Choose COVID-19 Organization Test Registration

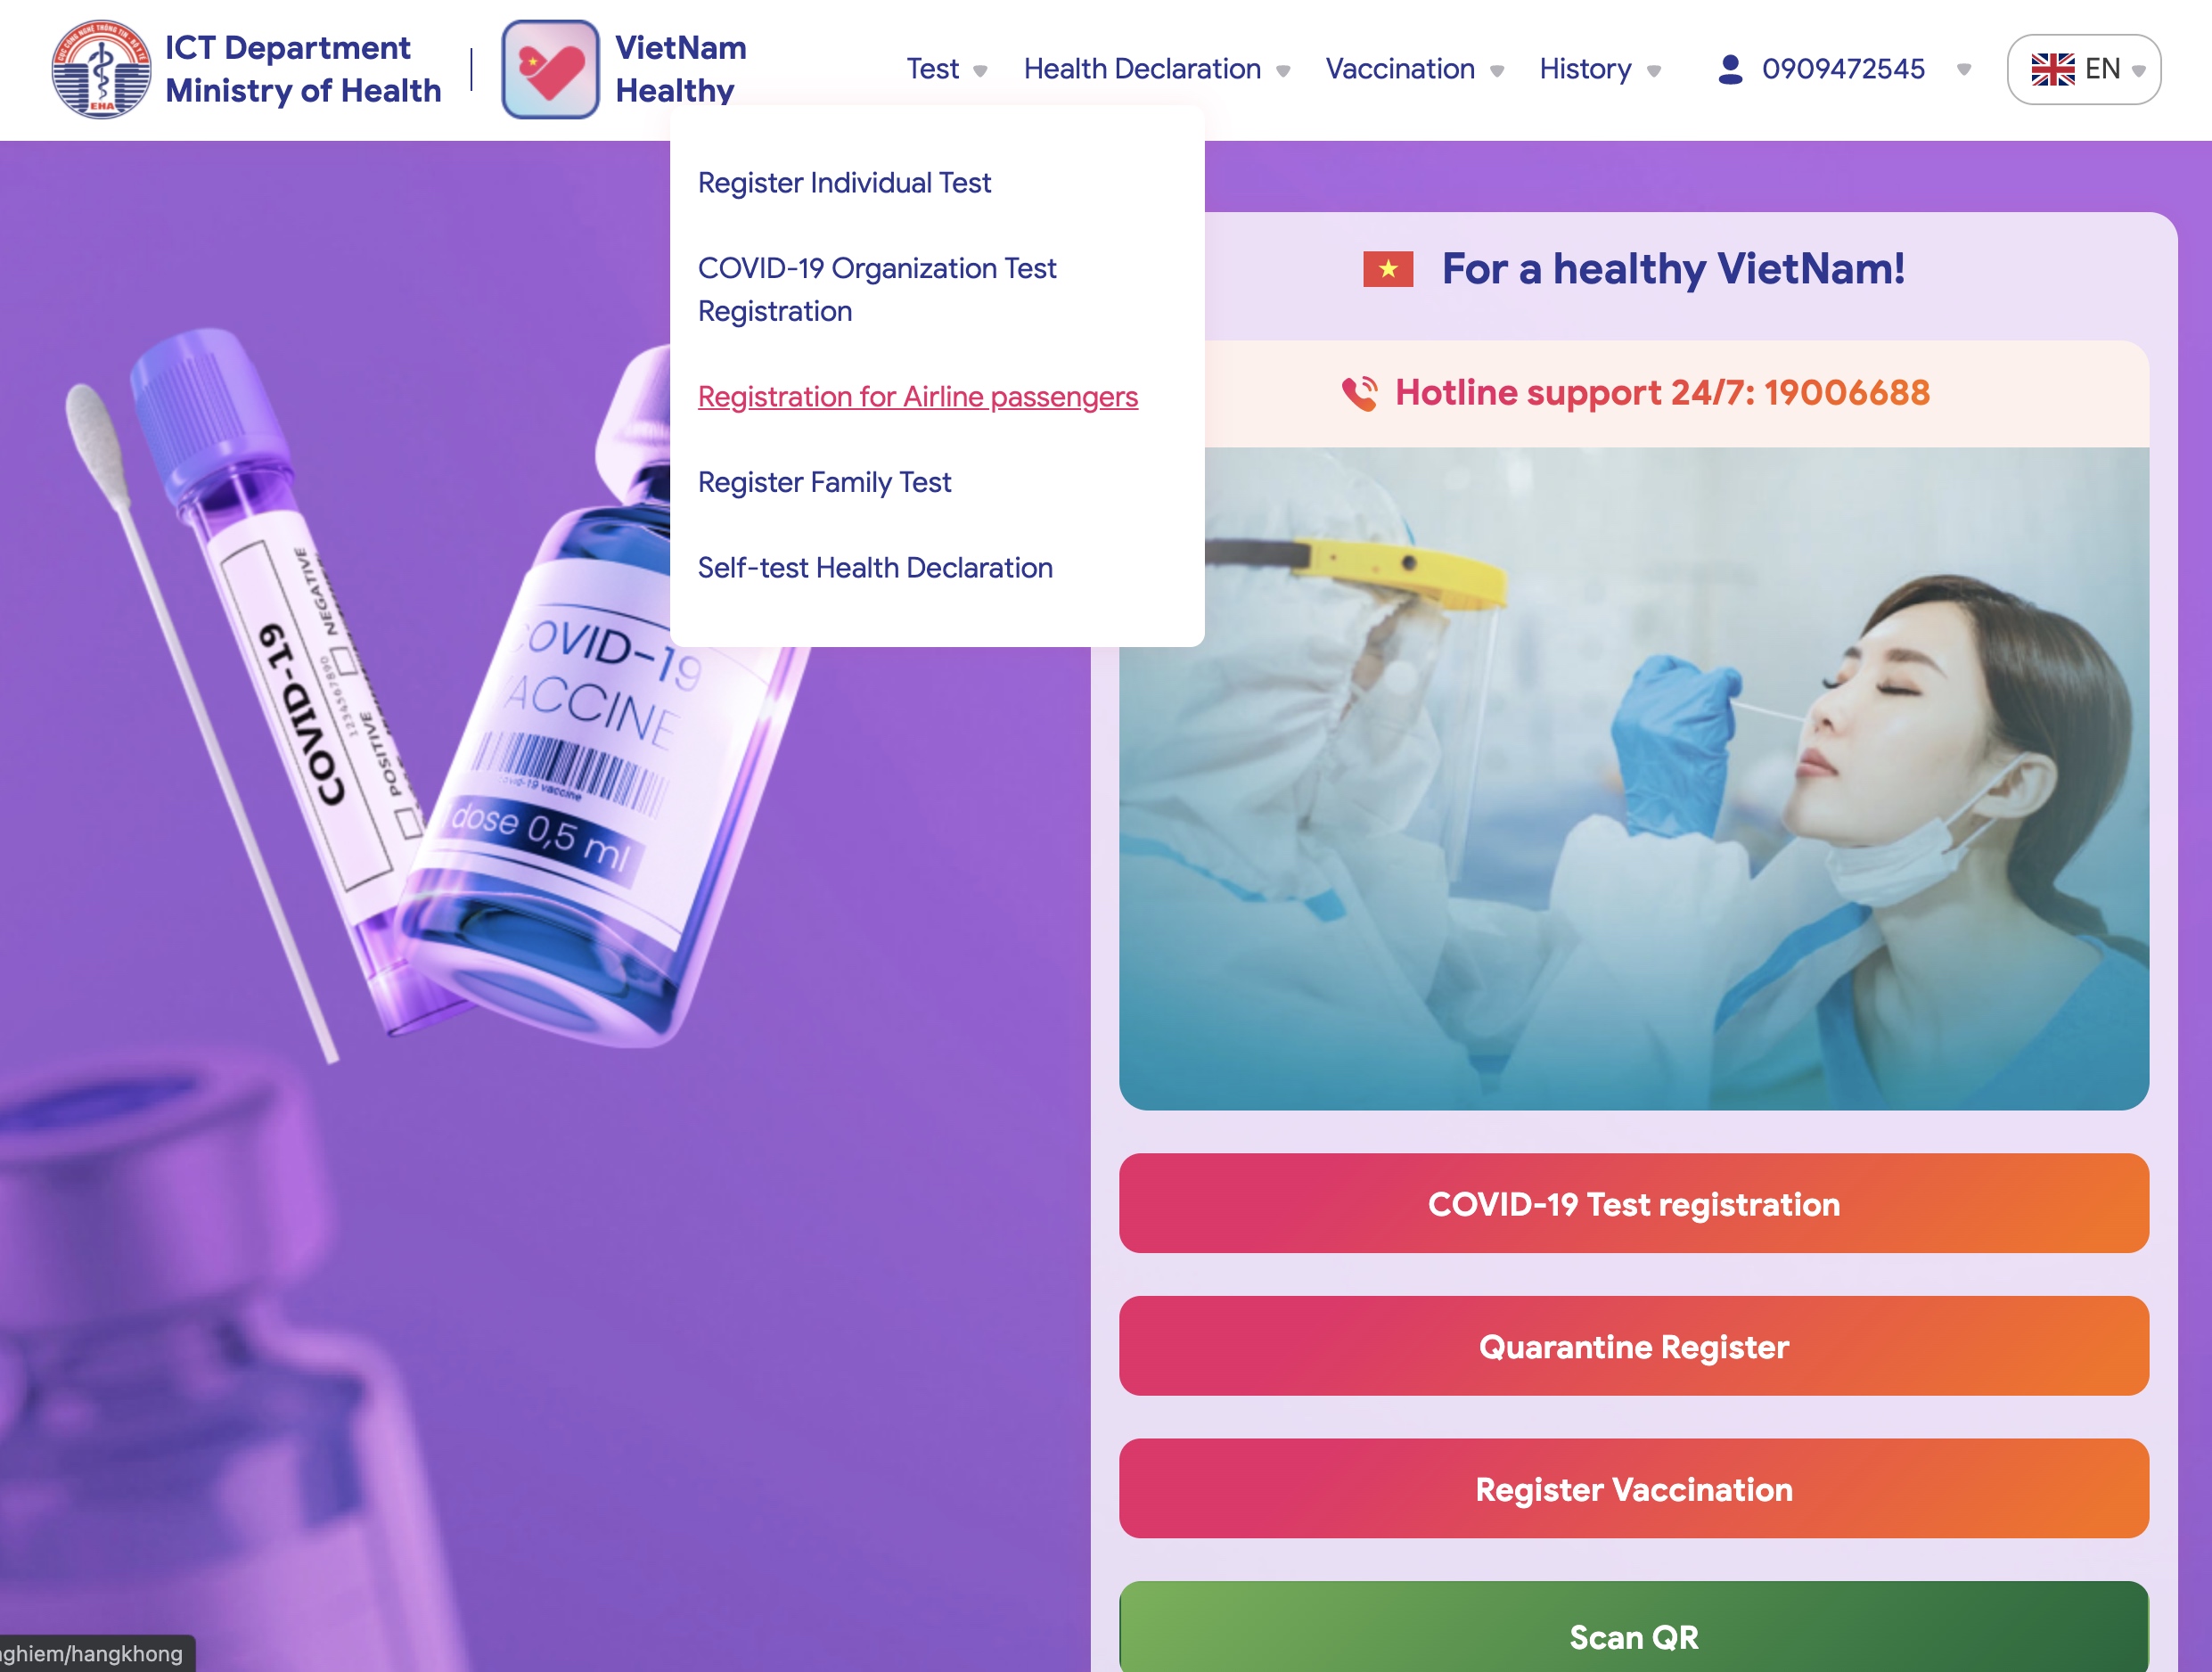tap(876, 290)
